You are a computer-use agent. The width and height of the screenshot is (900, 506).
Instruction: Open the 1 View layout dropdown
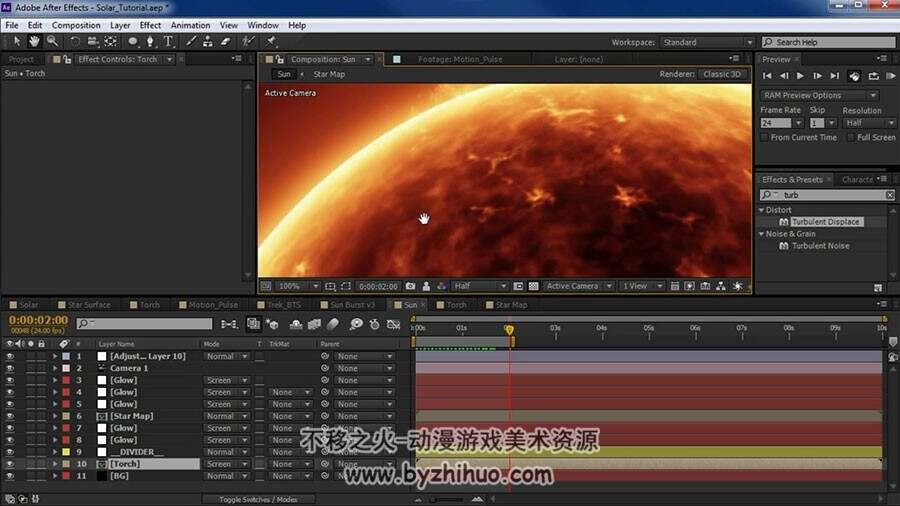(x=642, y=286)
